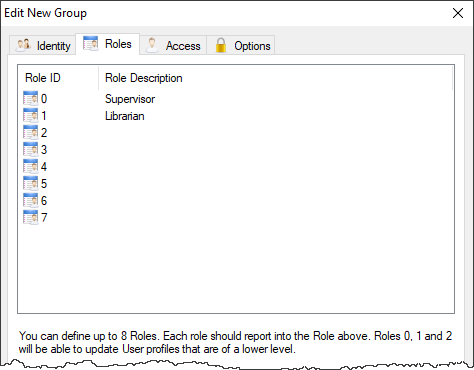
Task: Click the role icon beside Role ID 7
Action: click(31, 218)
